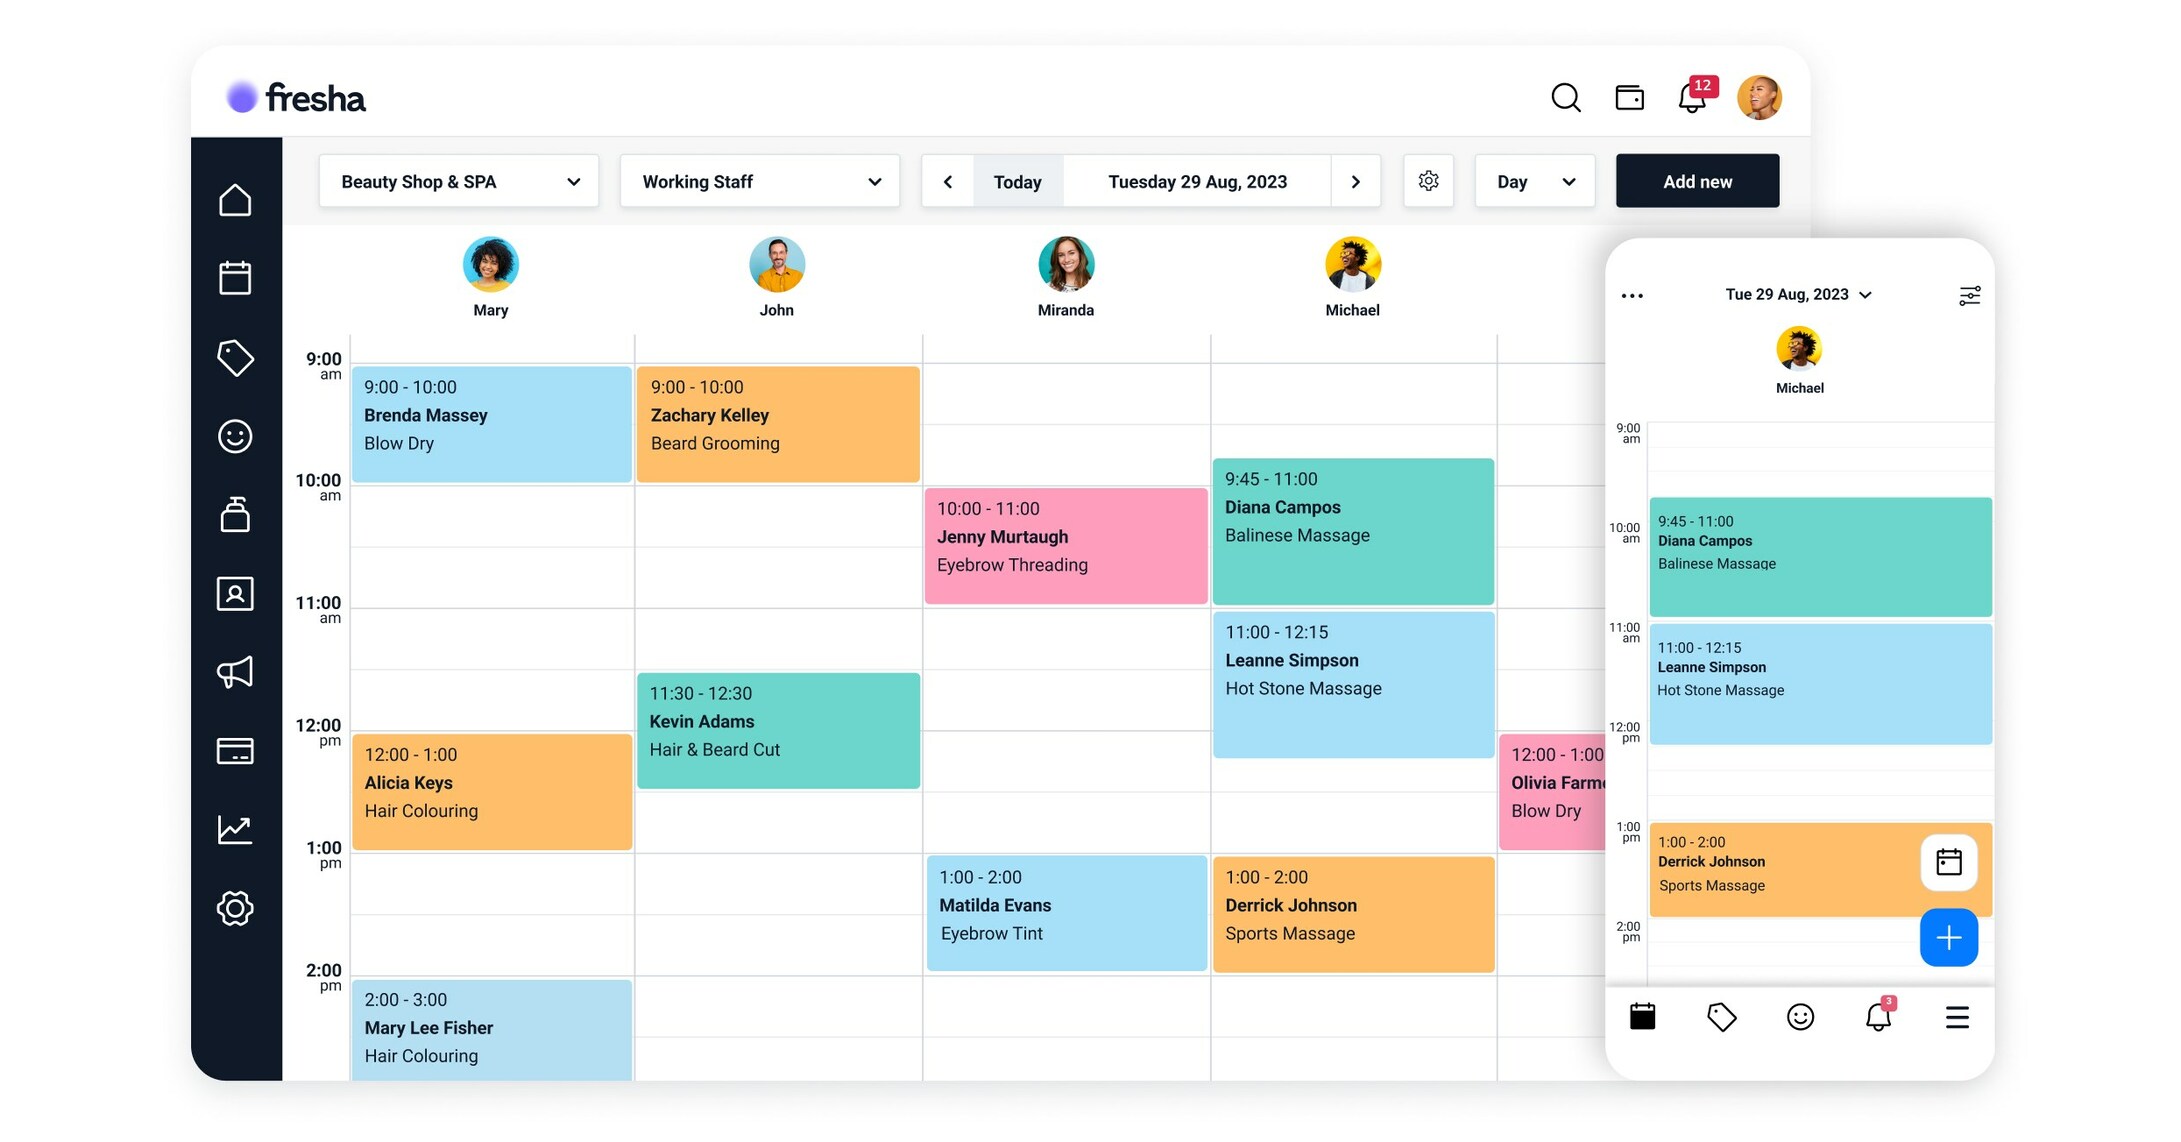The height and width of the screenshot is (1142, 2181).
Task: Toggle date navigation to previous day
Action: coord(949,180)
